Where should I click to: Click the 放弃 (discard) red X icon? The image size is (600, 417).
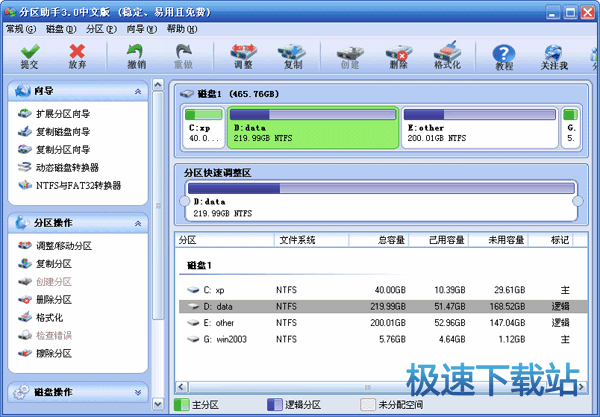click(x=77, y=52)
